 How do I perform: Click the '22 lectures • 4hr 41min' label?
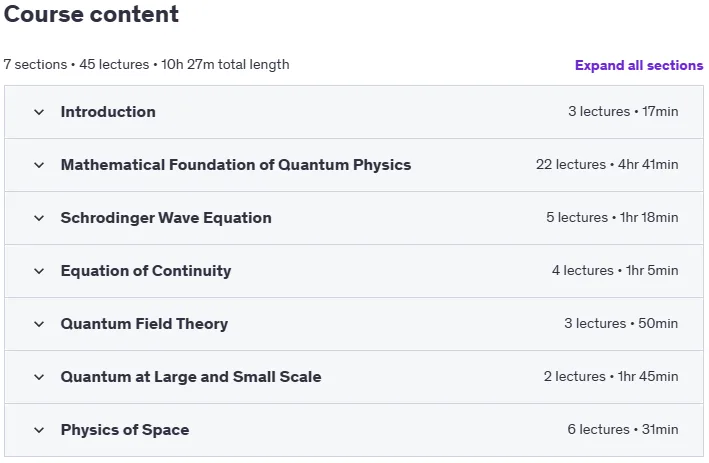[607, 164]
